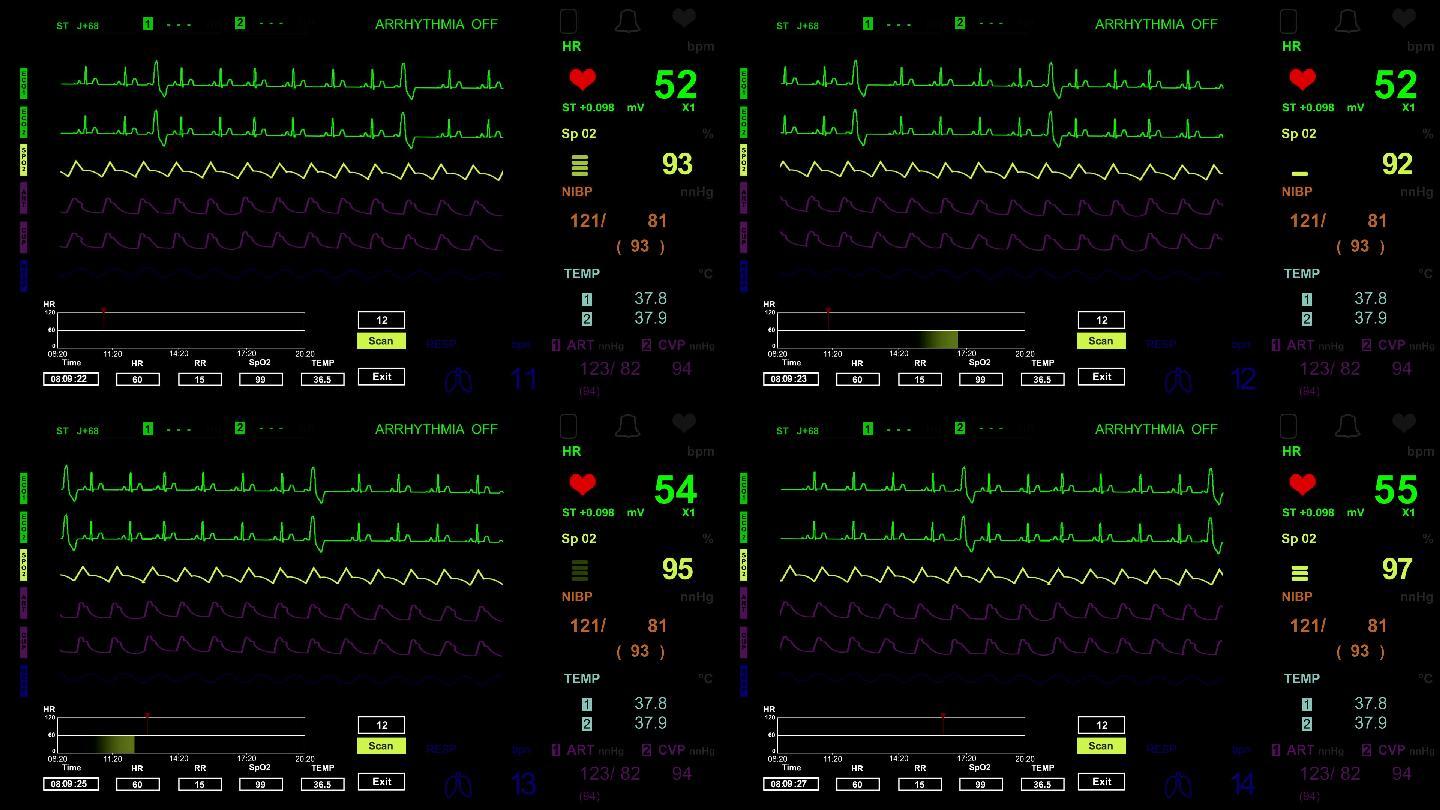Tap the red heartbeat icon beside HR 52 on the SpO2 93 monitor
The image size is (1440, 810).
[x=582, y=79]
